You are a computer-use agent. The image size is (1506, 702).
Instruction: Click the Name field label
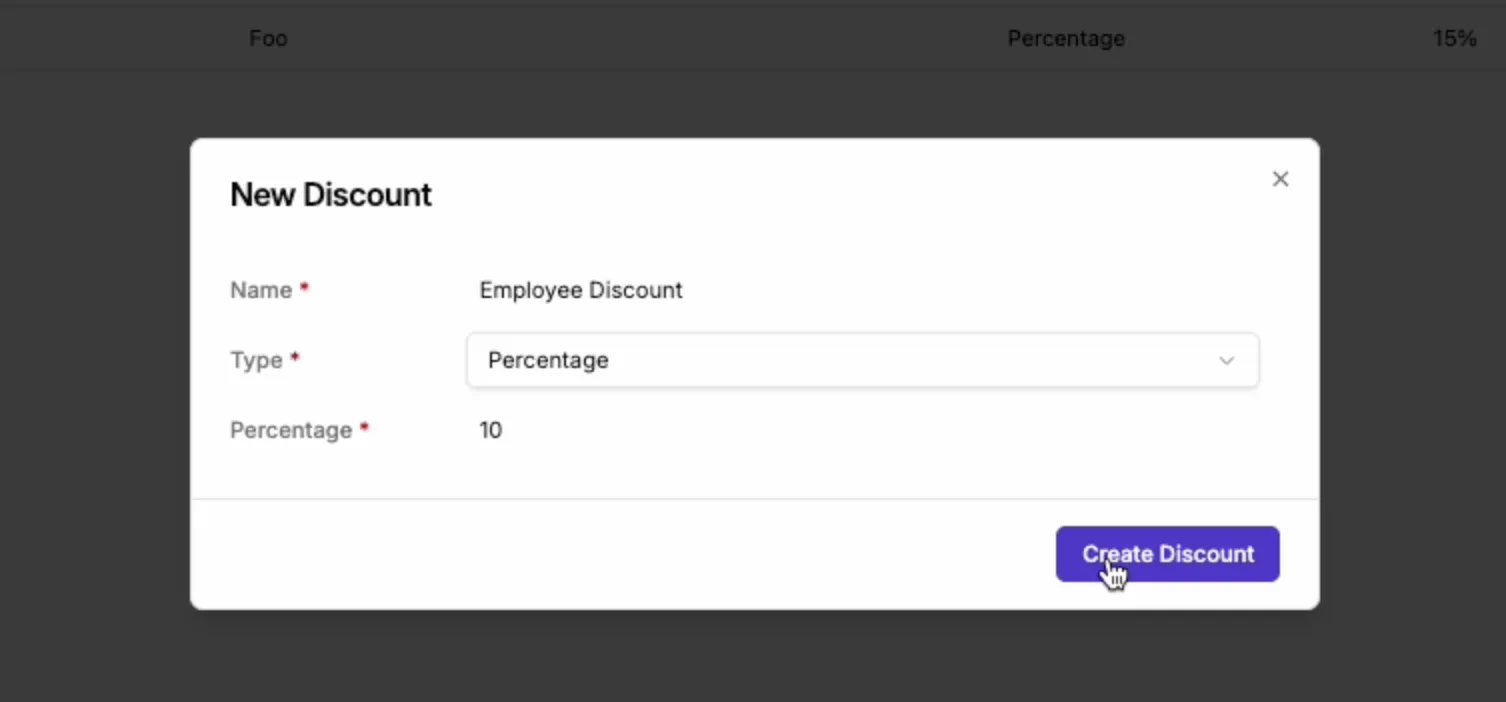coord(261,290)
